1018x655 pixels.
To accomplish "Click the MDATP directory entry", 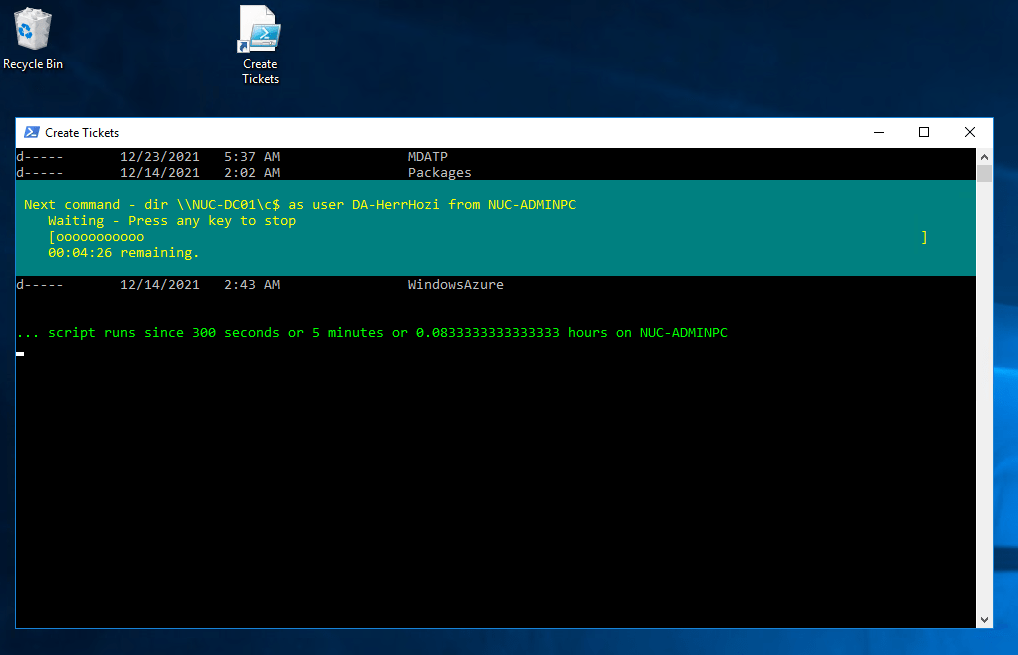I will tap(428, 157).
